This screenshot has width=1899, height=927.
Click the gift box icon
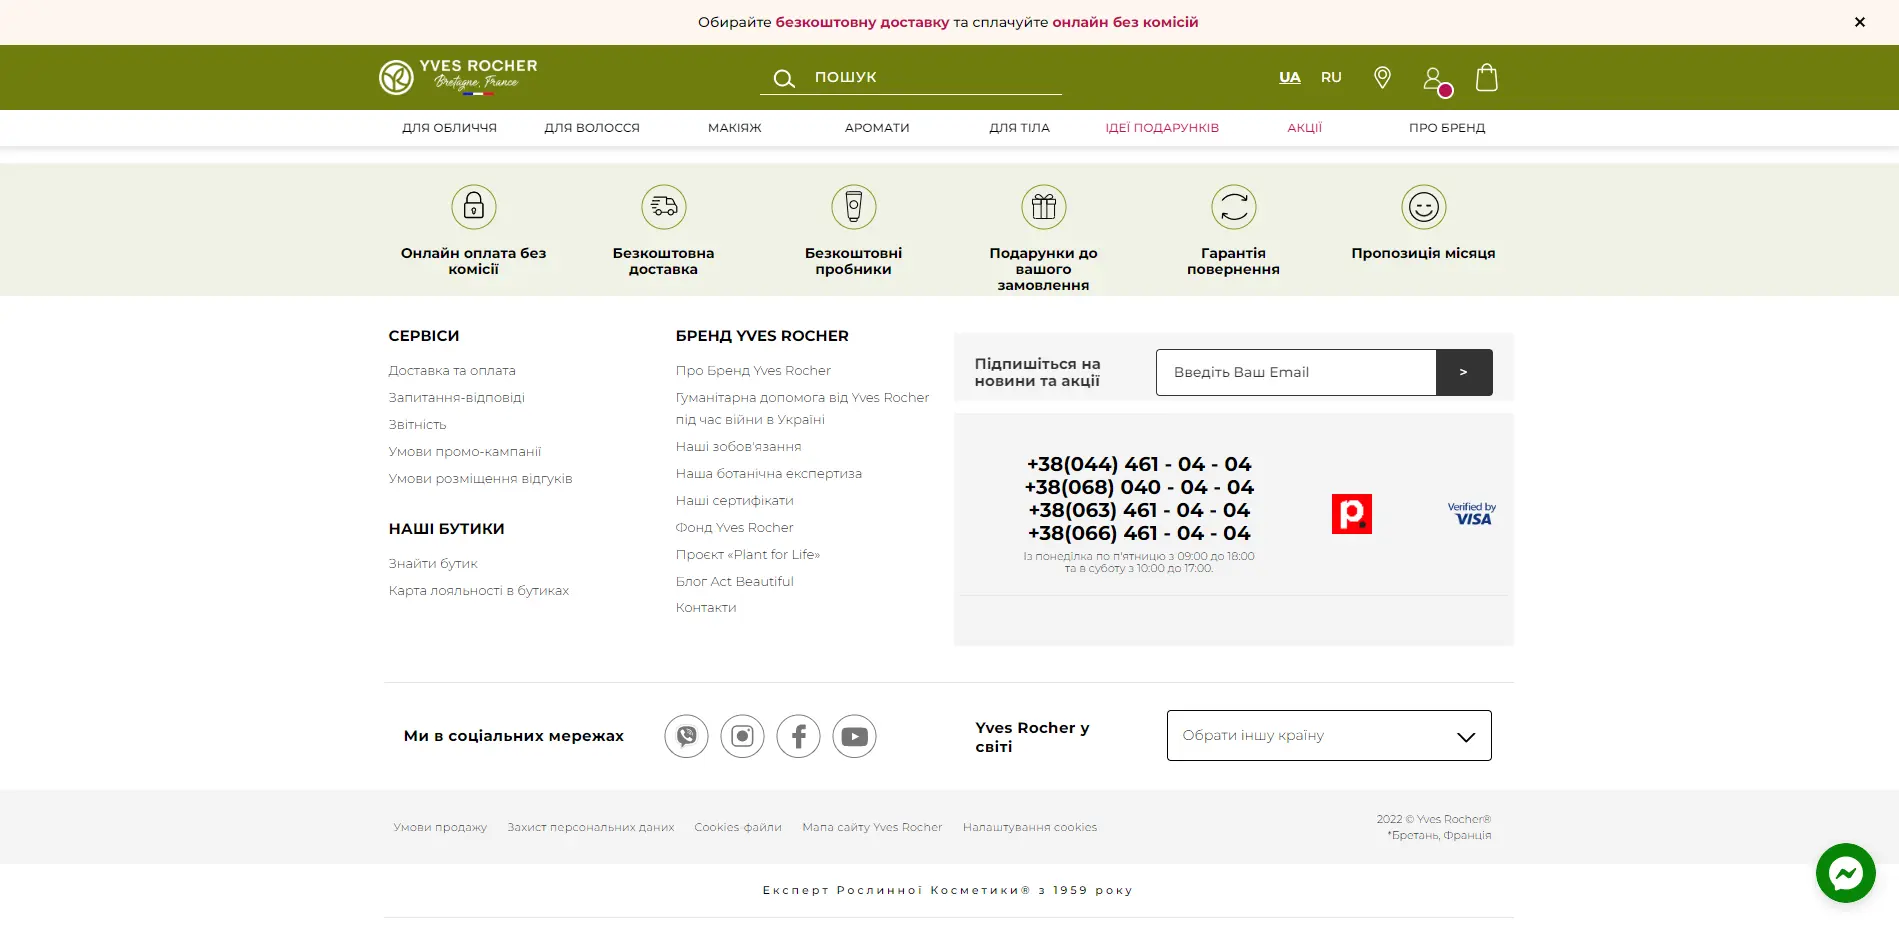coord(1044,207)
